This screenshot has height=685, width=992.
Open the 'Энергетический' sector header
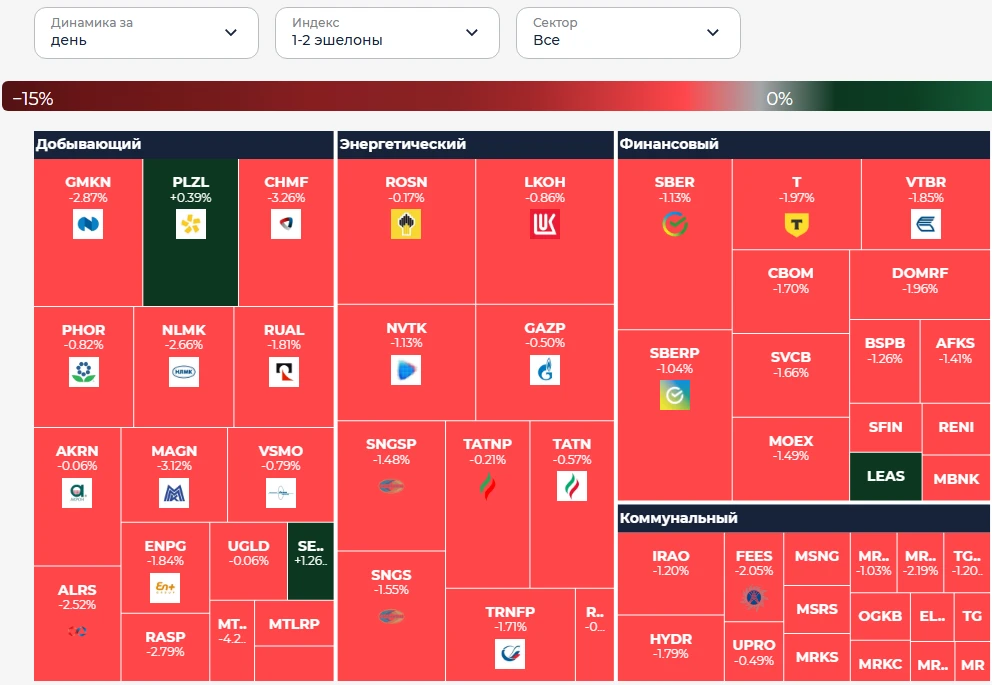[476, 144]
